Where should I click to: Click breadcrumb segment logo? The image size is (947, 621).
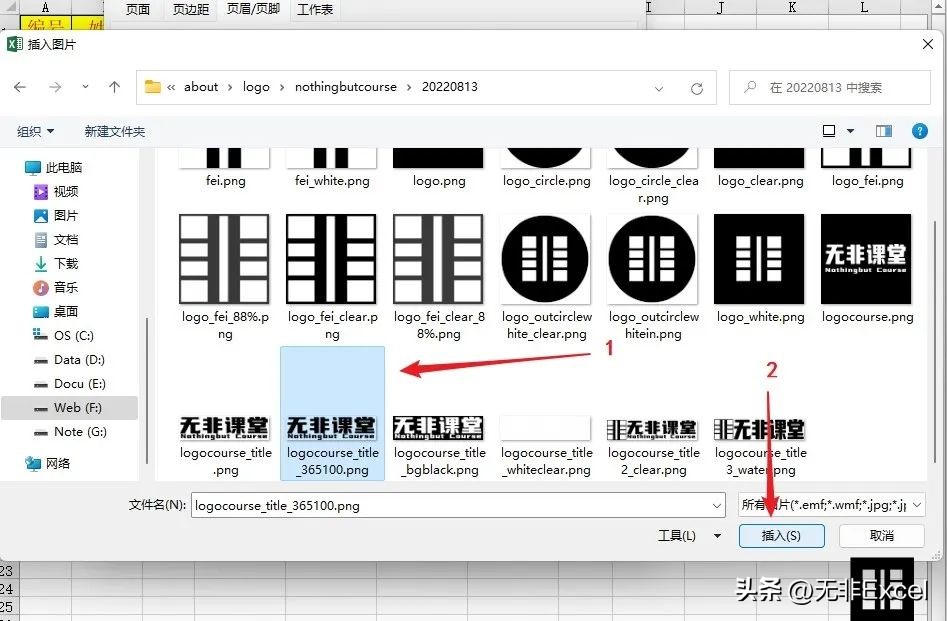tap(256, 87)
